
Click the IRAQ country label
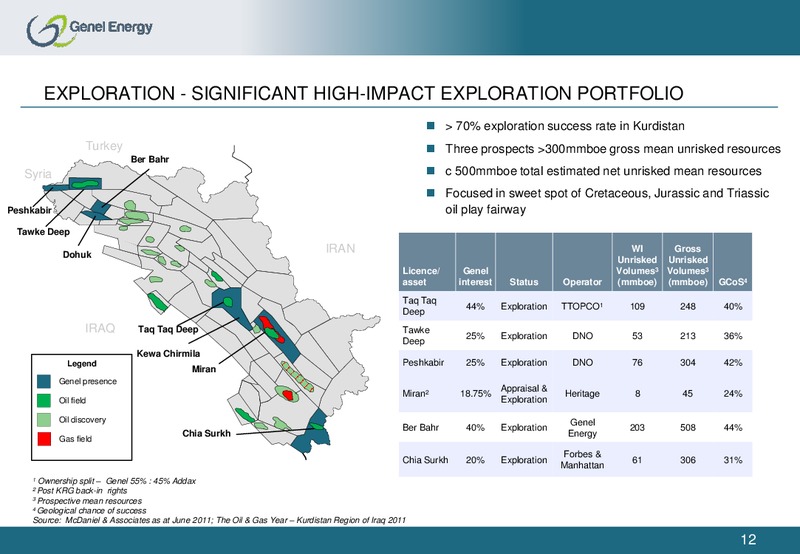100,328
